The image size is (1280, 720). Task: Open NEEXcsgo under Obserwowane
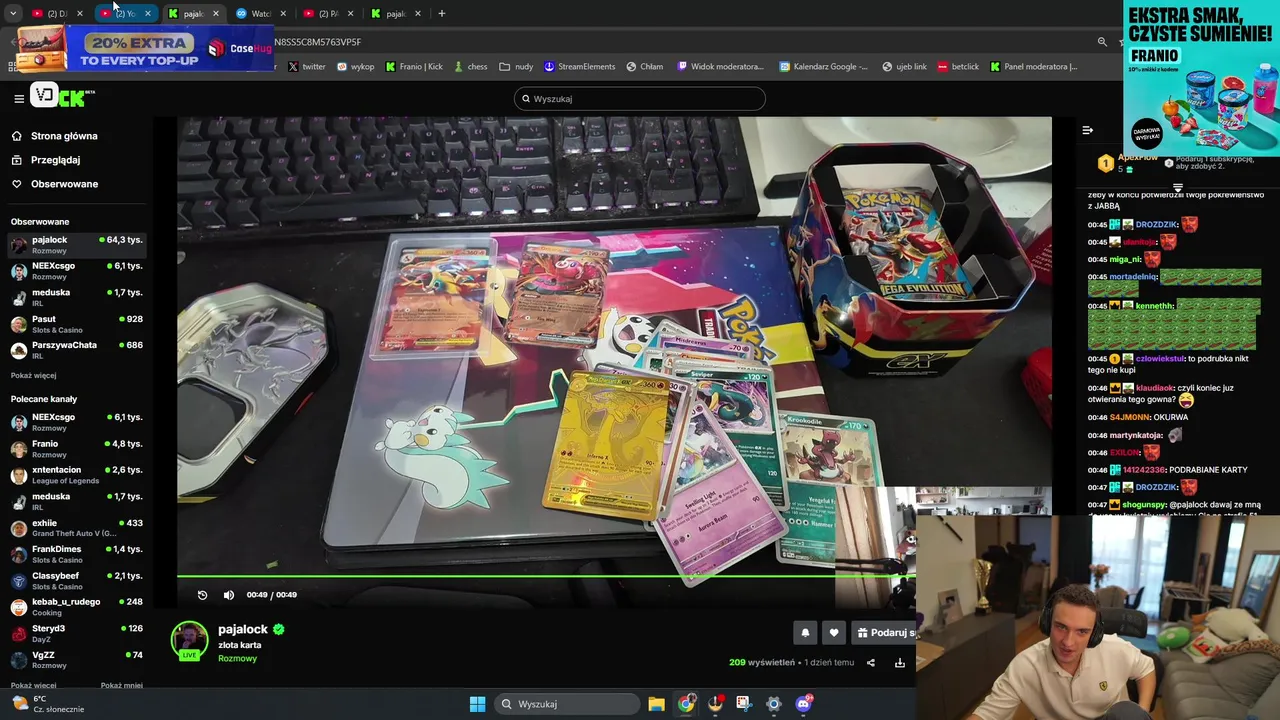[x=76, y=271]
